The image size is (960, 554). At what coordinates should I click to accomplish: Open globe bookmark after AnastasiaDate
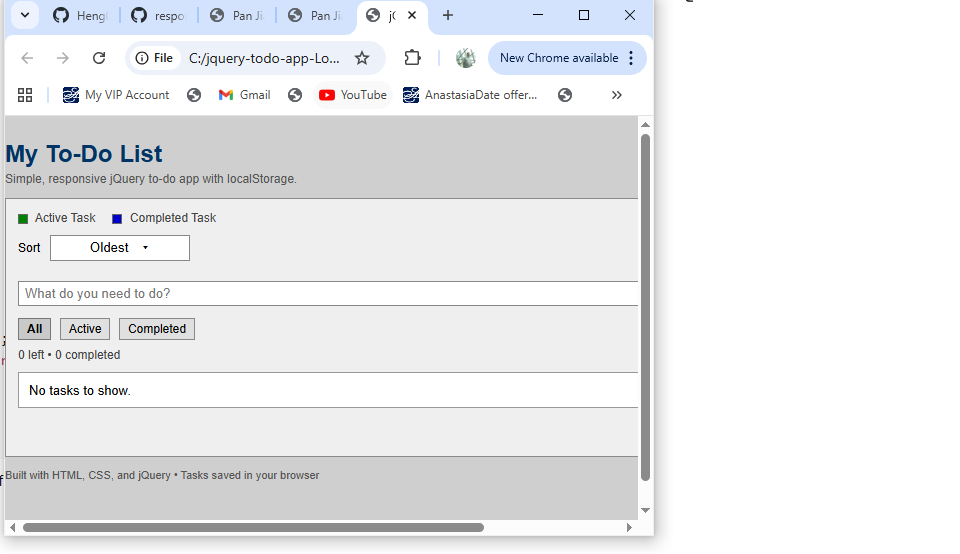565,95
